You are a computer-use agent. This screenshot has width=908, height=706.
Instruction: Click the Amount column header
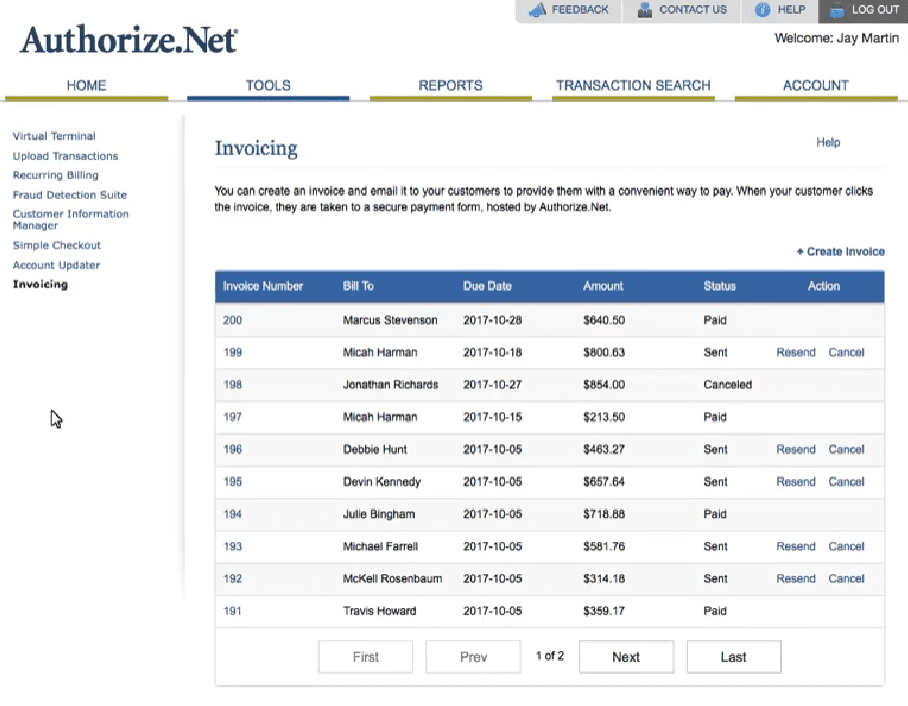[x=603, y=286]
